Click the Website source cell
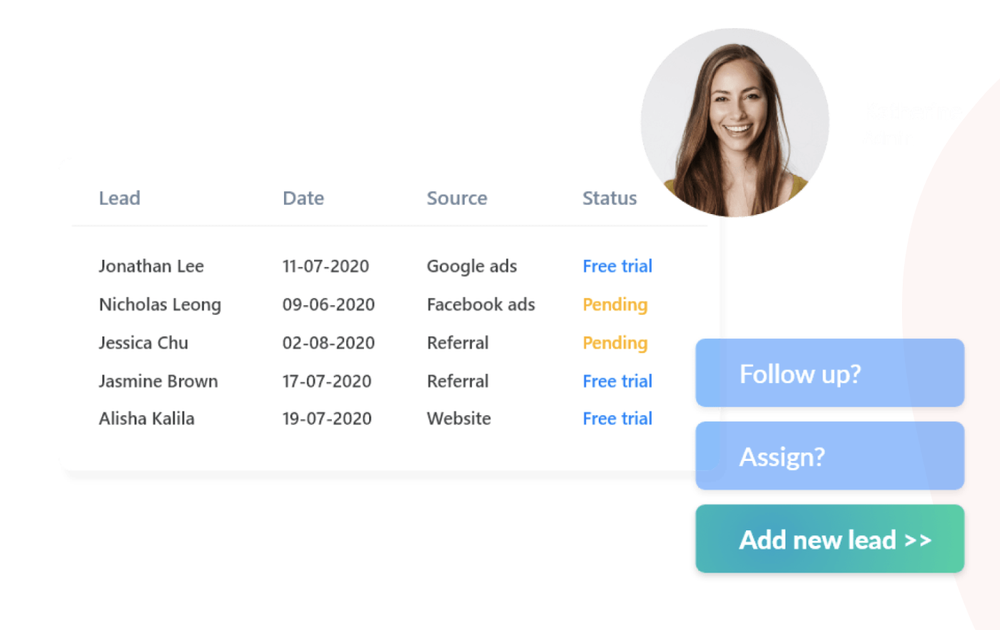 [x=459, y=418]
